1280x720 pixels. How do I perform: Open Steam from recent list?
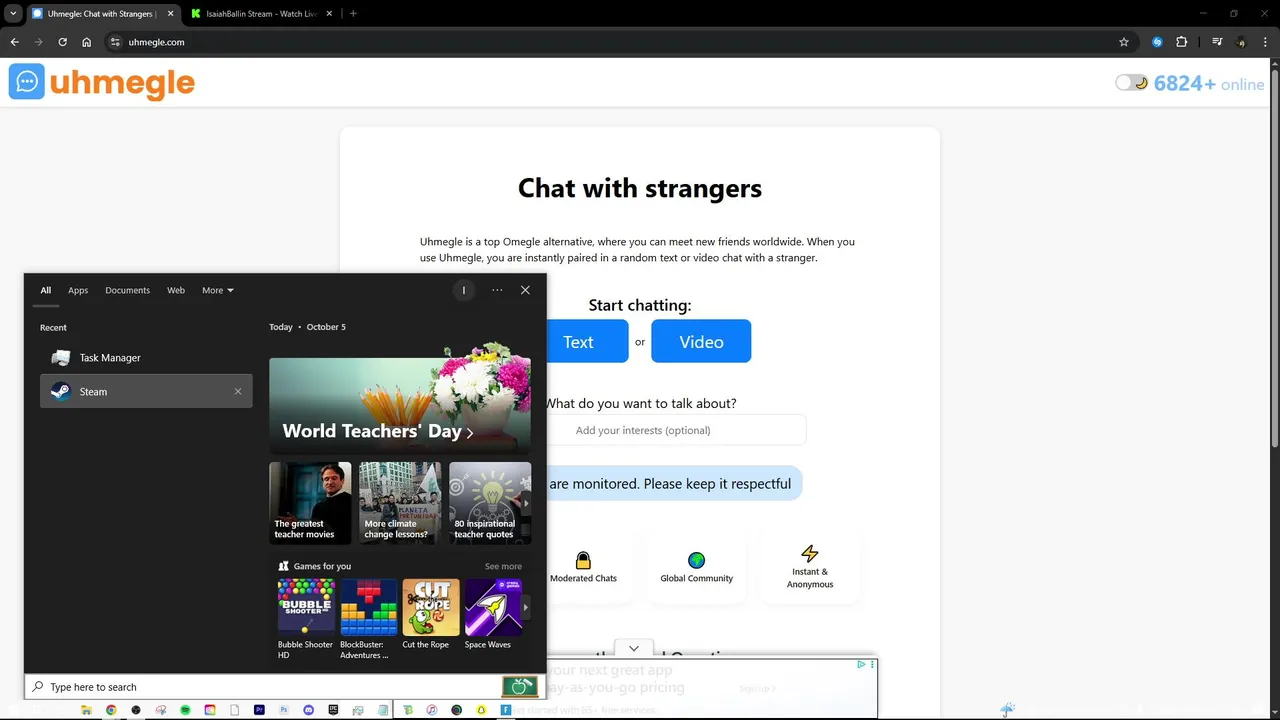pyautogui.click(x=146, y=392)
